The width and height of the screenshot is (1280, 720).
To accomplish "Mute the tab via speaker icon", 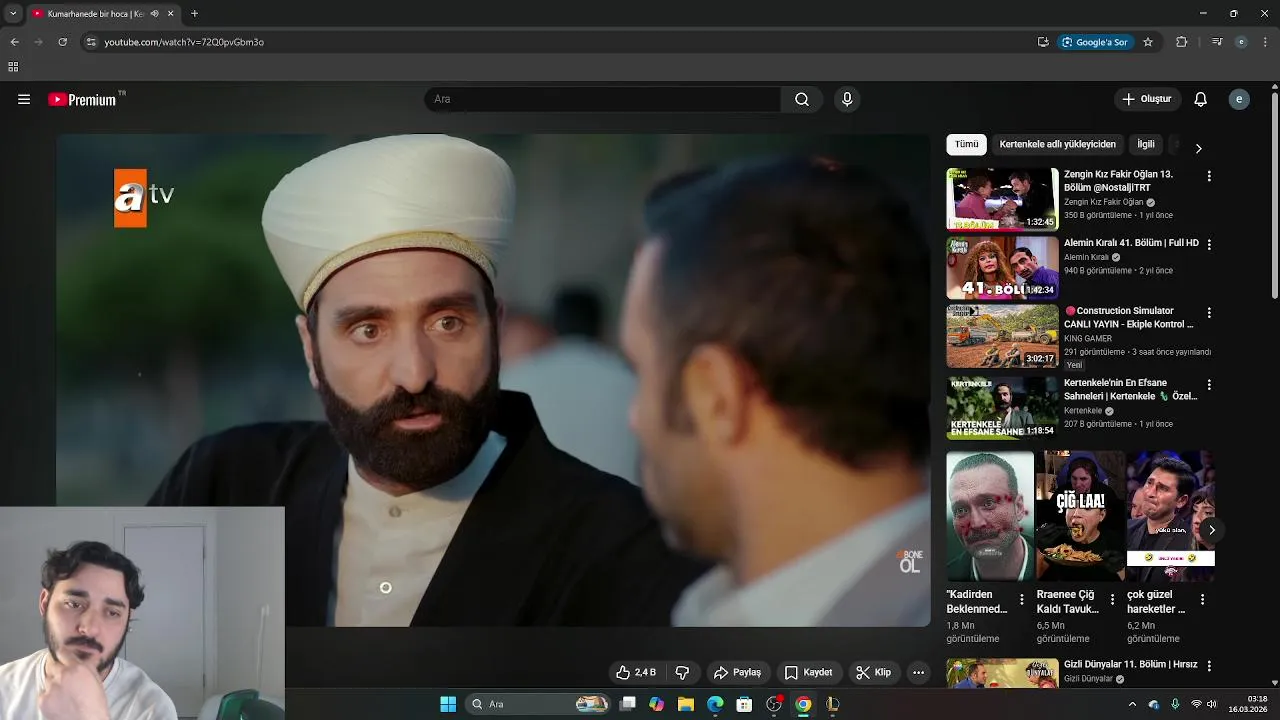I will [x=154, y=14].
